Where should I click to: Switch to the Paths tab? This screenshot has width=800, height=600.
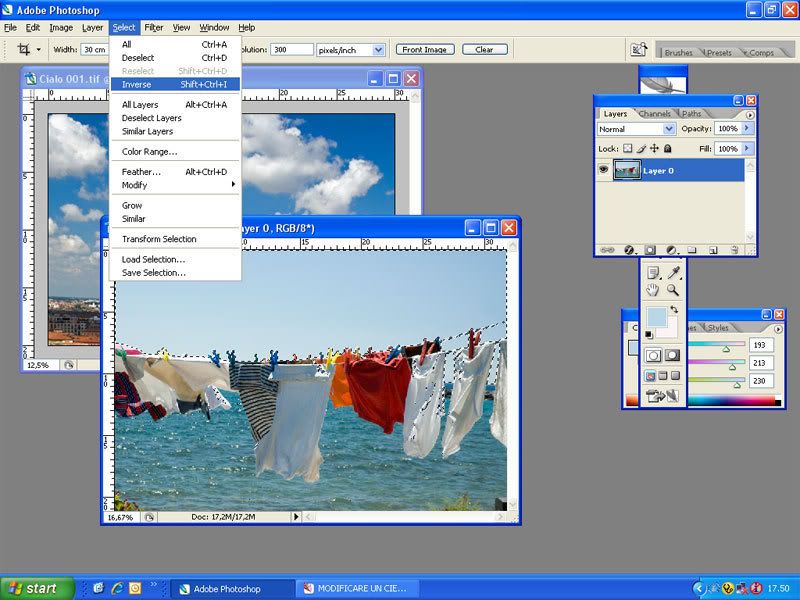pyautogui.click(x=691, y=114)
